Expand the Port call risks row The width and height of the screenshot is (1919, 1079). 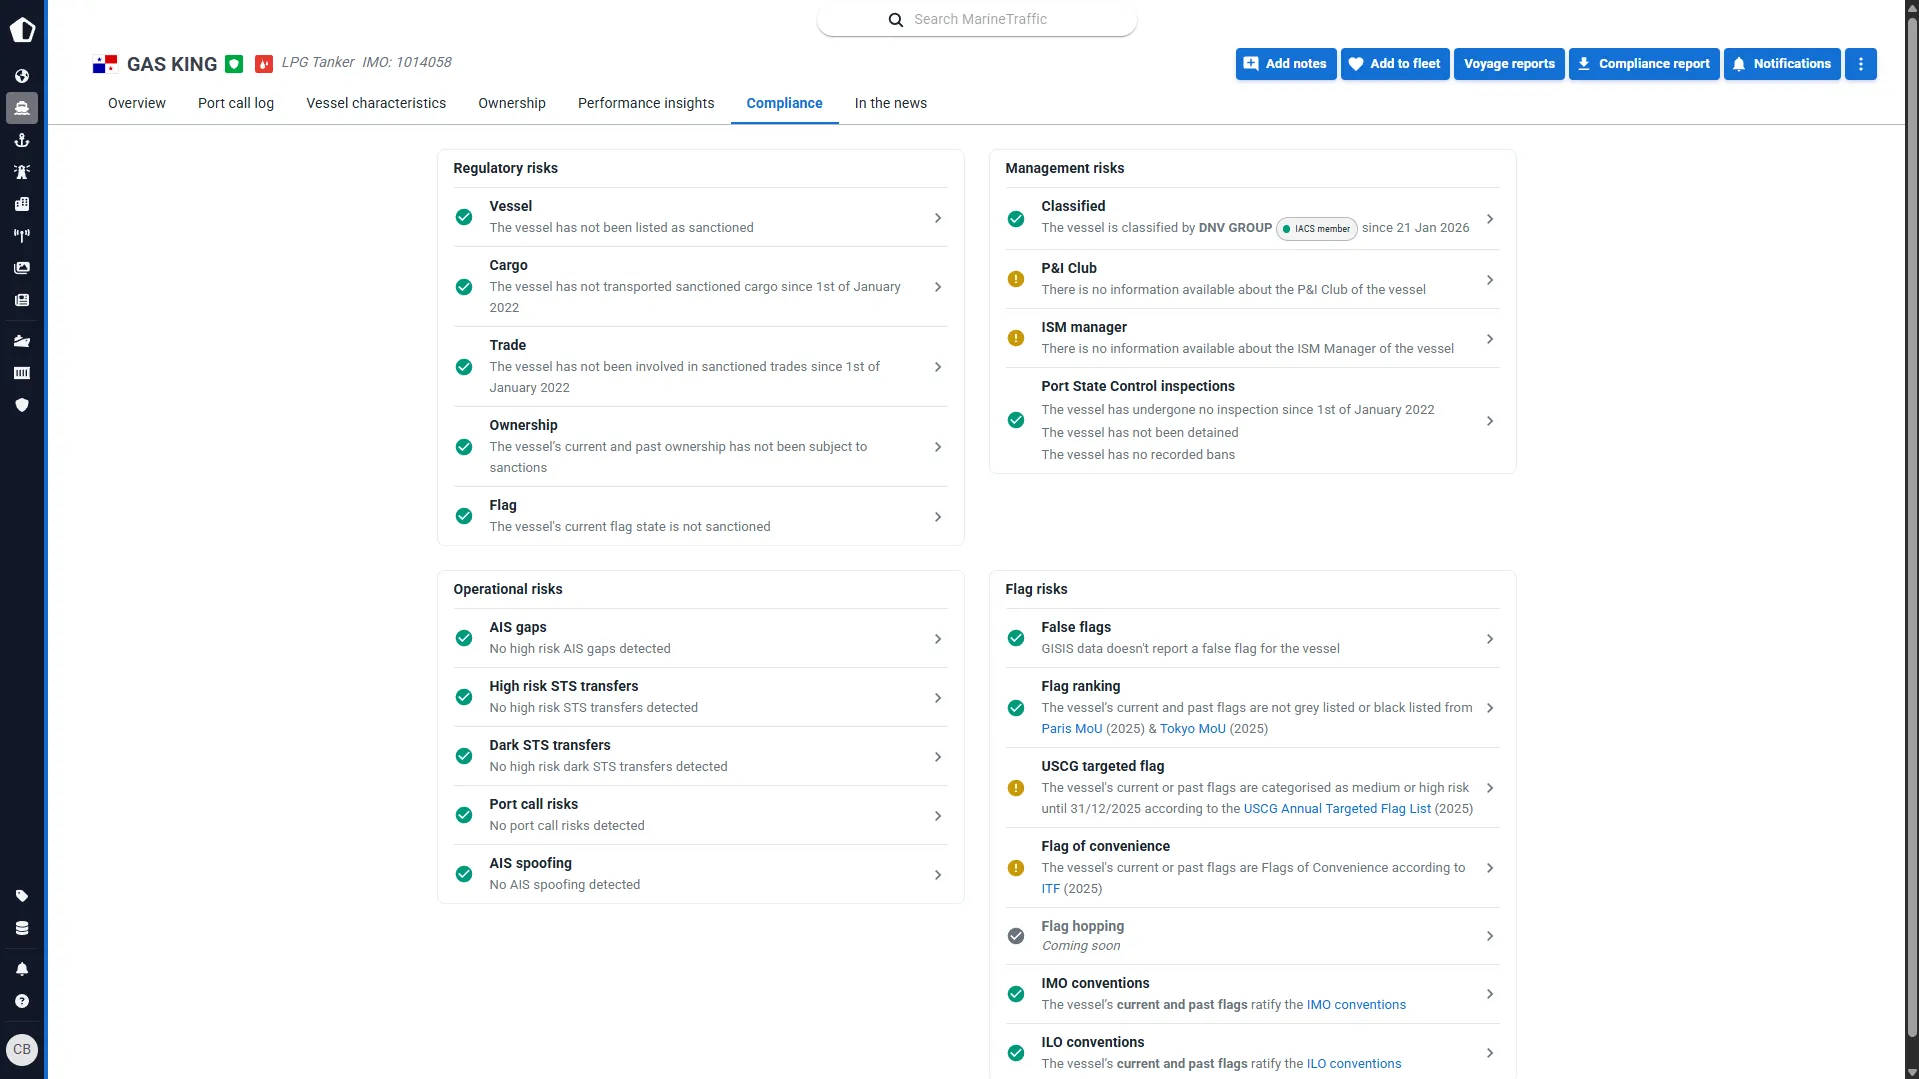700,816
